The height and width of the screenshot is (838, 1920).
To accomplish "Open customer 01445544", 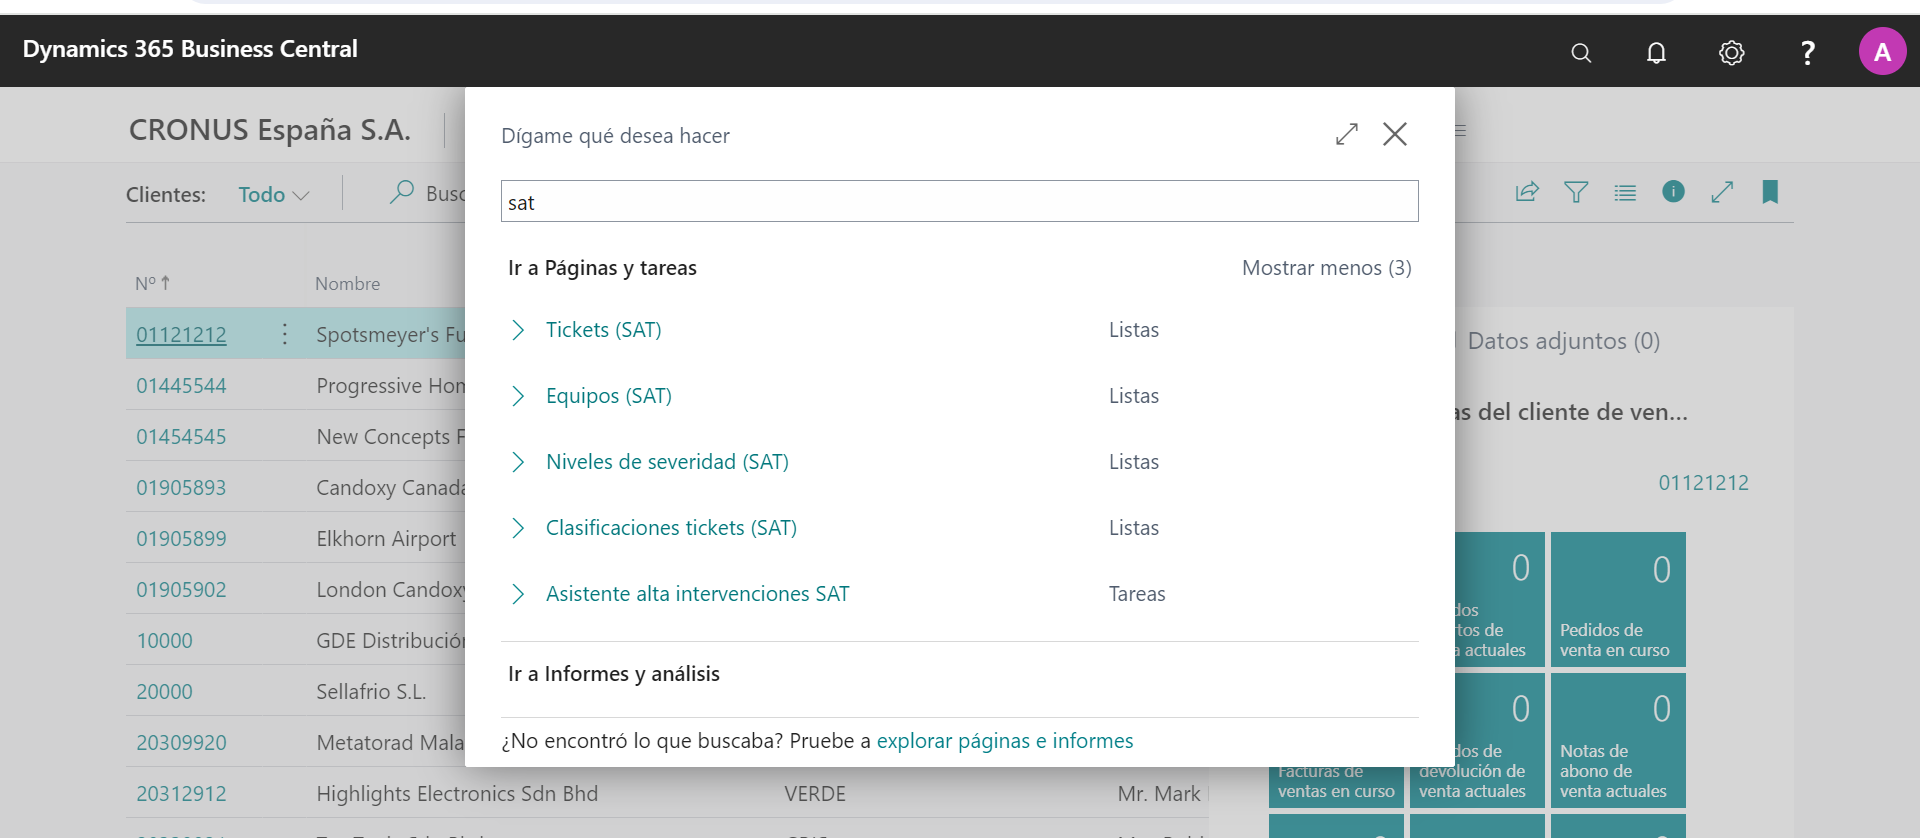I will tap(181, 386).
